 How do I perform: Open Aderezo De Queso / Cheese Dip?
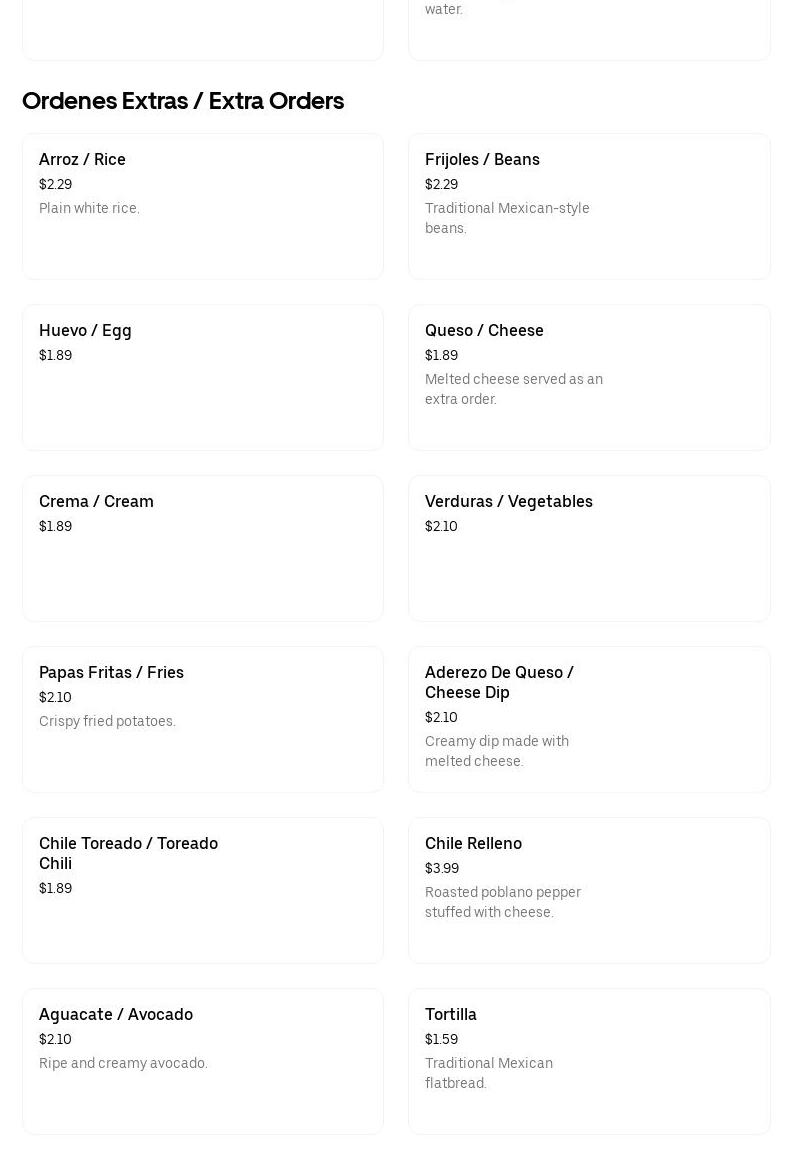589,719
